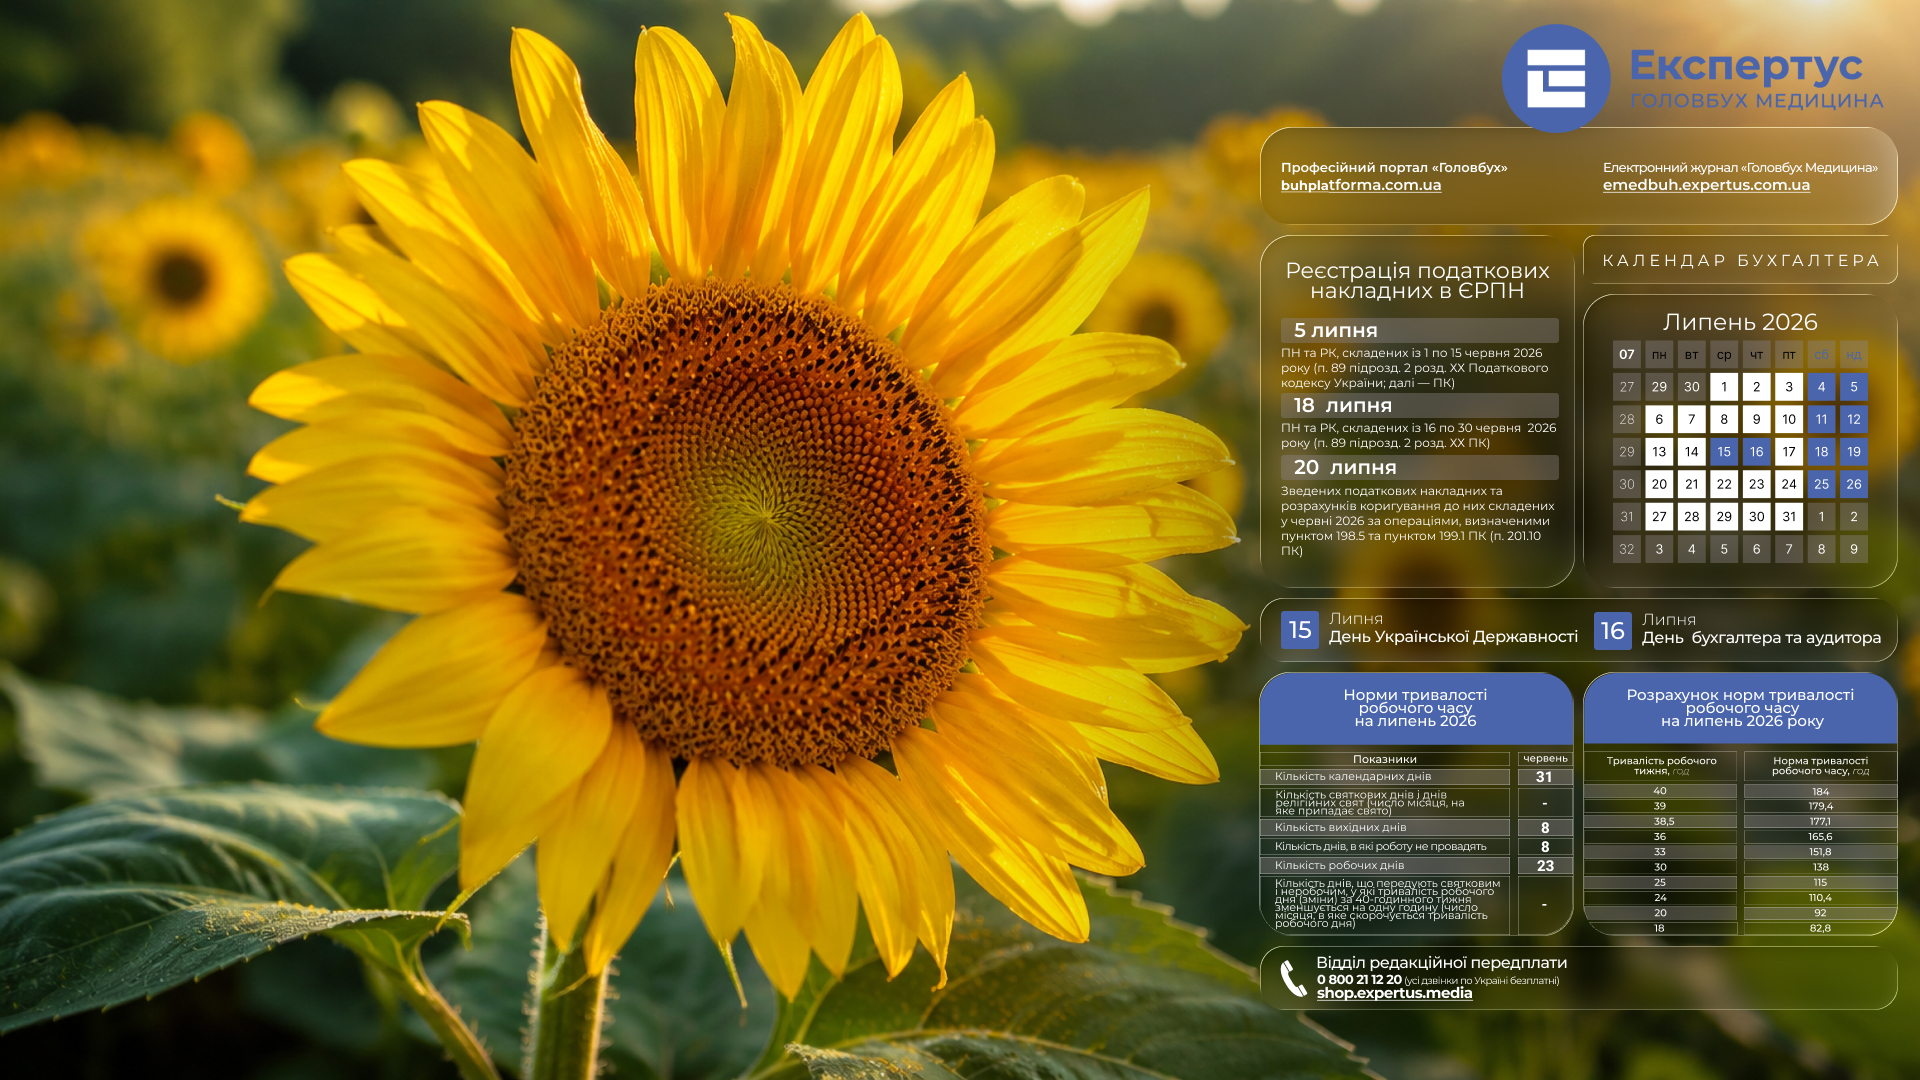Select the вт weekday header
1920x1080 pixels.
click(x=1692, y=355)
